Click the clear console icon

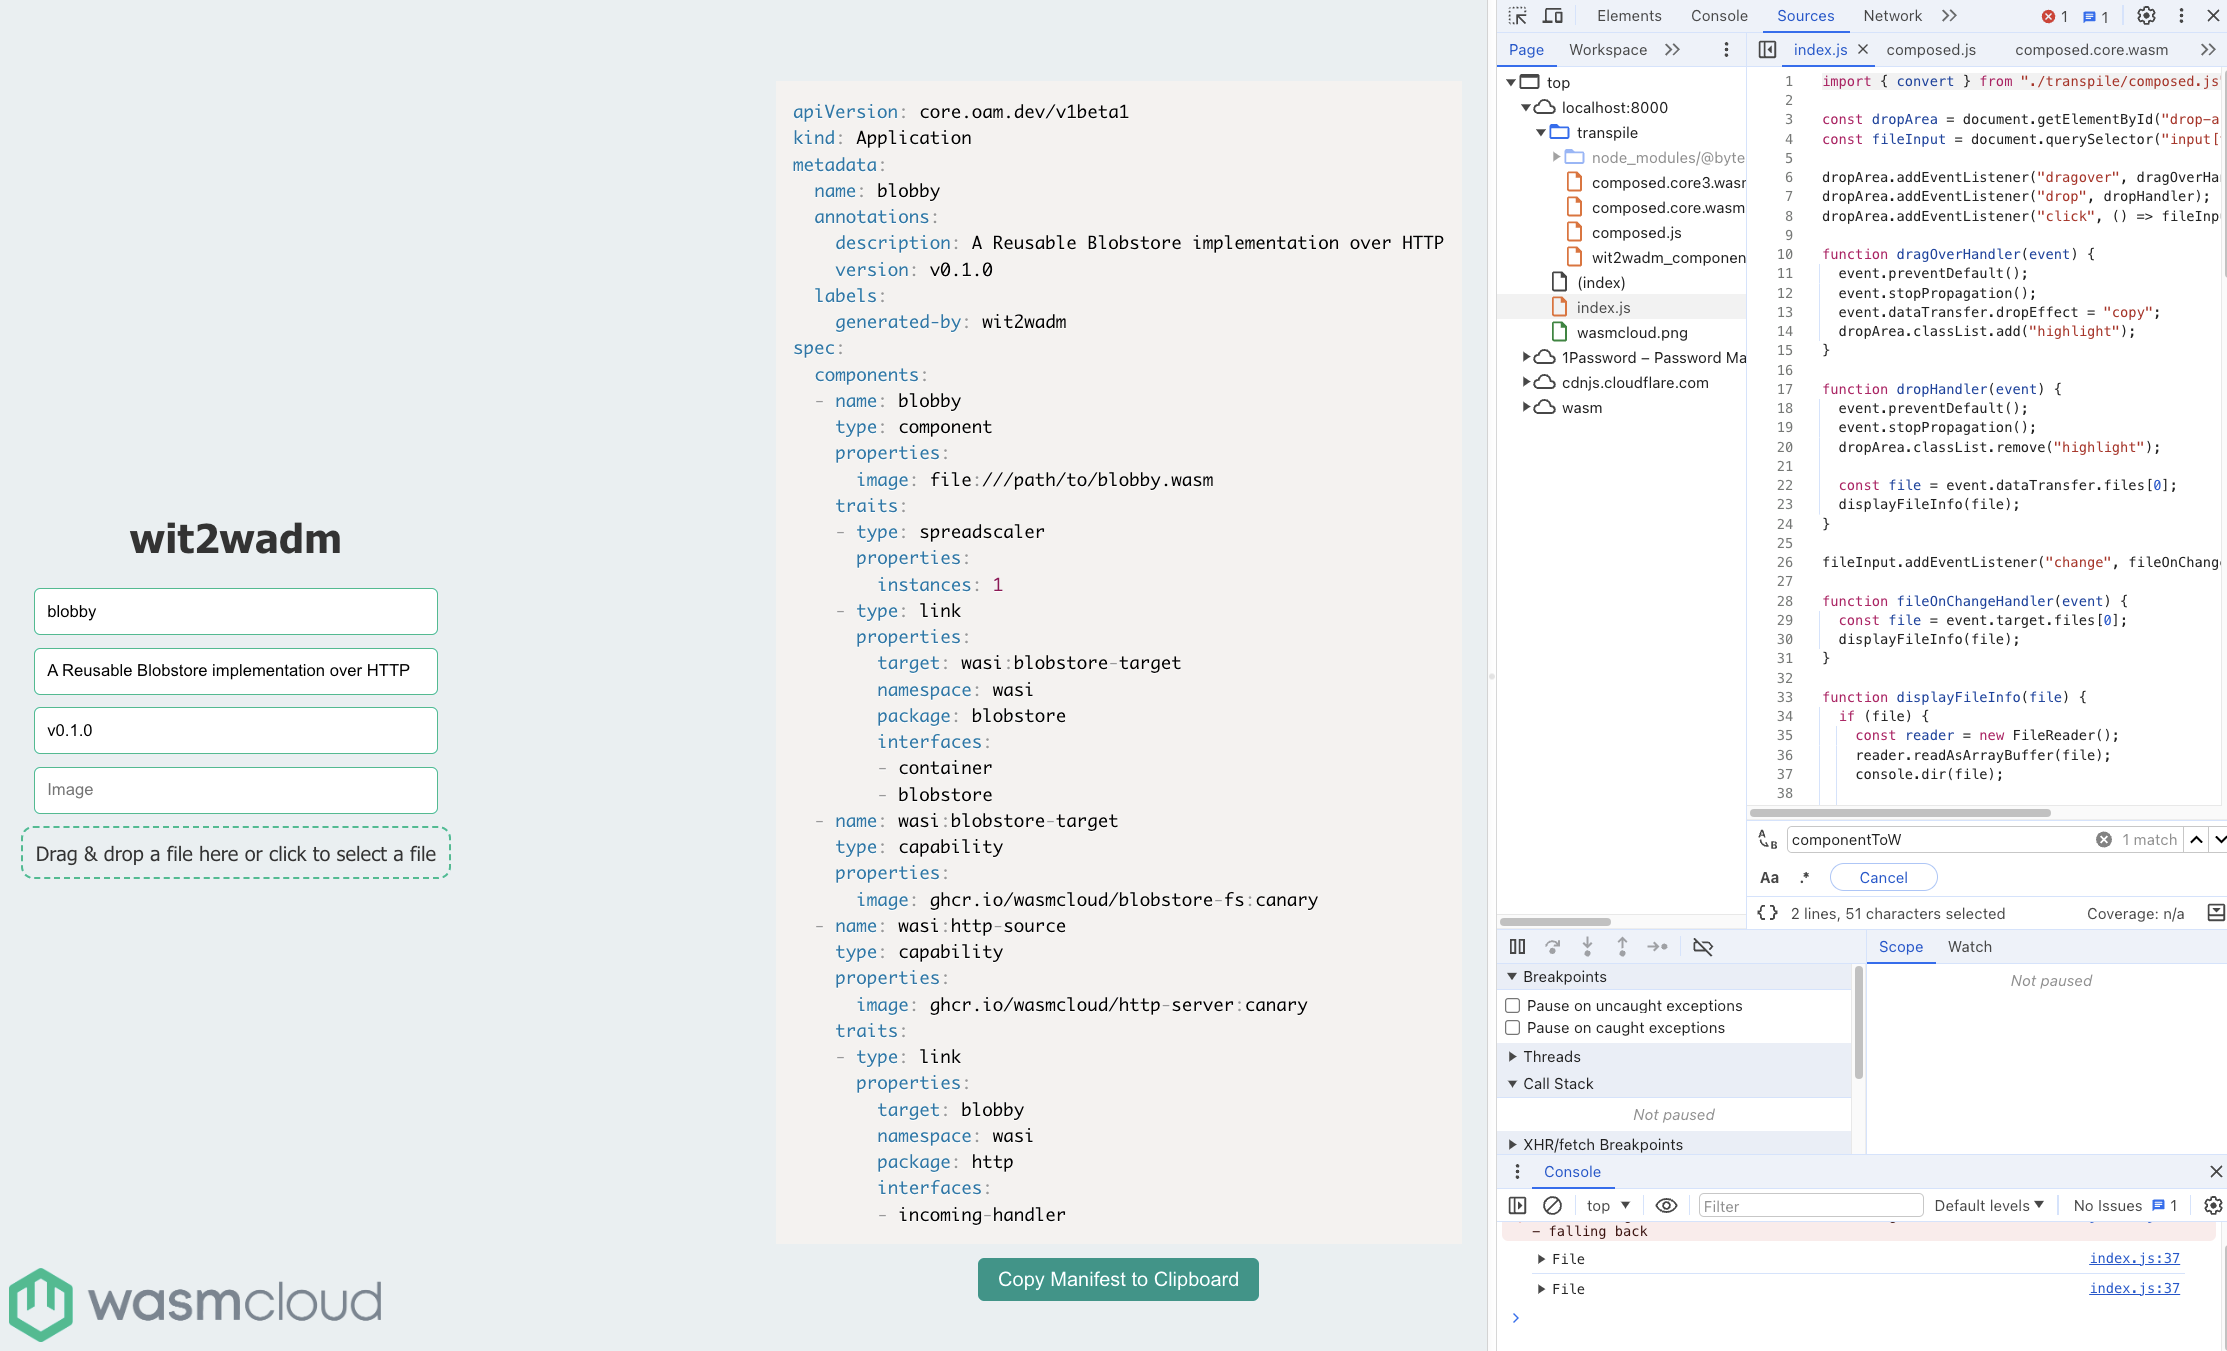(1552, 1205)
